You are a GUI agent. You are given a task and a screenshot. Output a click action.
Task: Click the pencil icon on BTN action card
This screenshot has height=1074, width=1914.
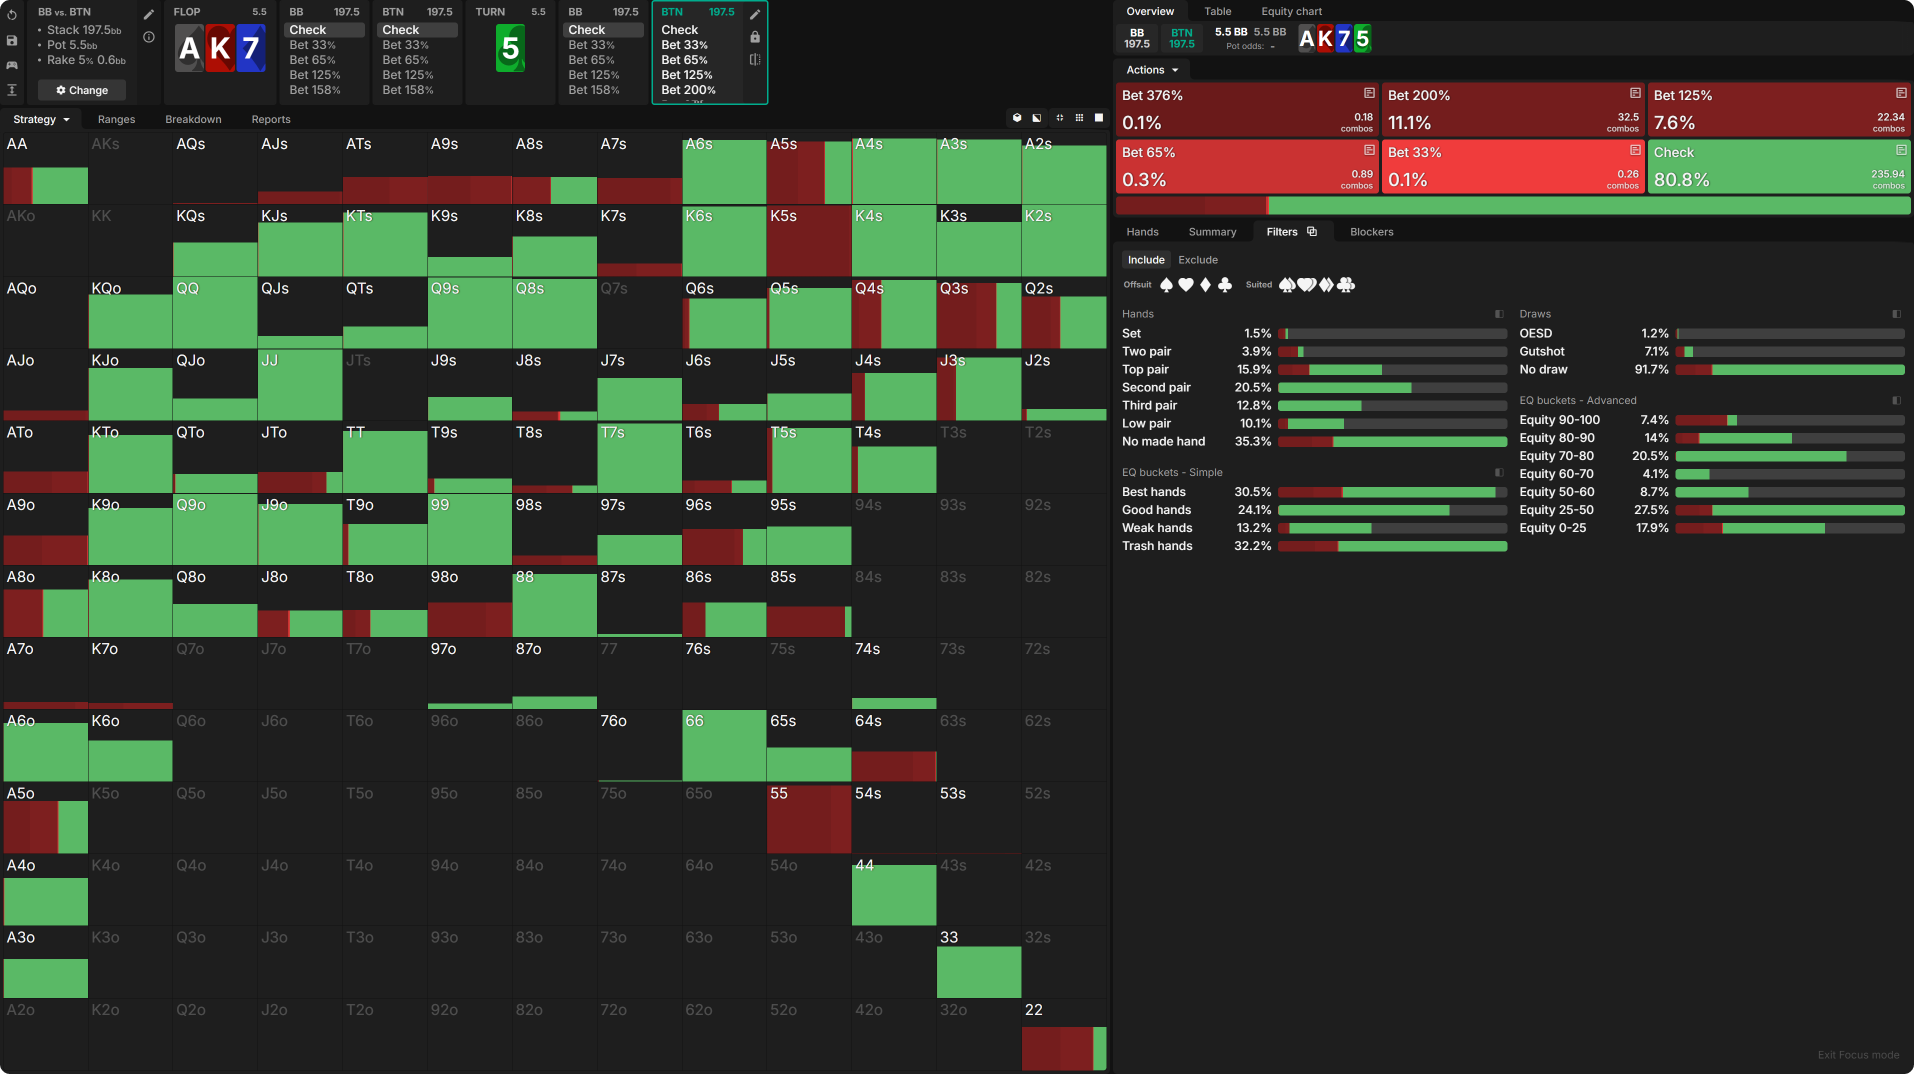[x=755, y=14]
